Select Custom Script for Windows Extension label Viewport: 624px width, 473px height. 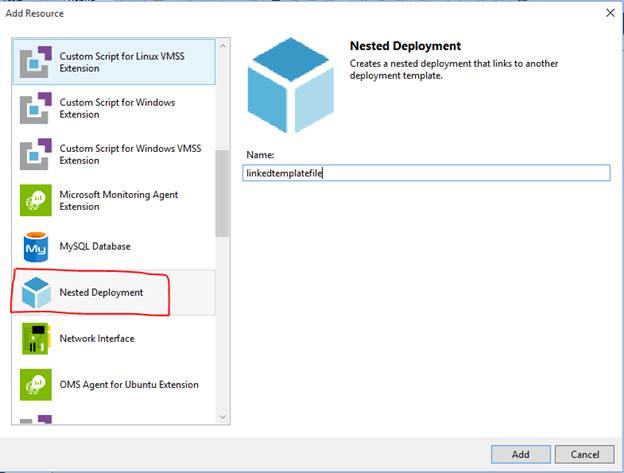pos(117,108)
